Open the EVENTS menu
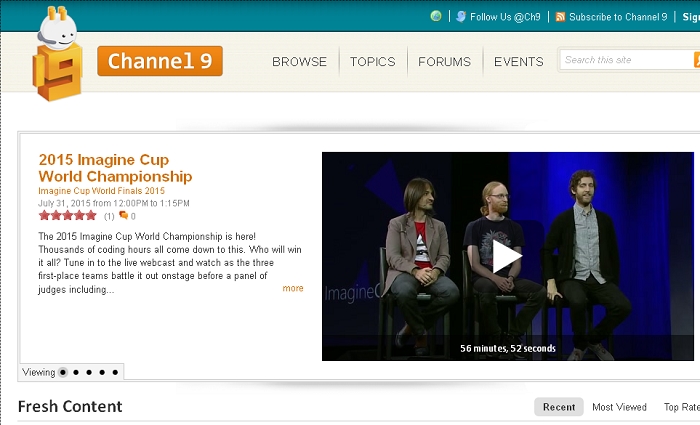Viewport: 700px width, 425px height. [518, 62]
